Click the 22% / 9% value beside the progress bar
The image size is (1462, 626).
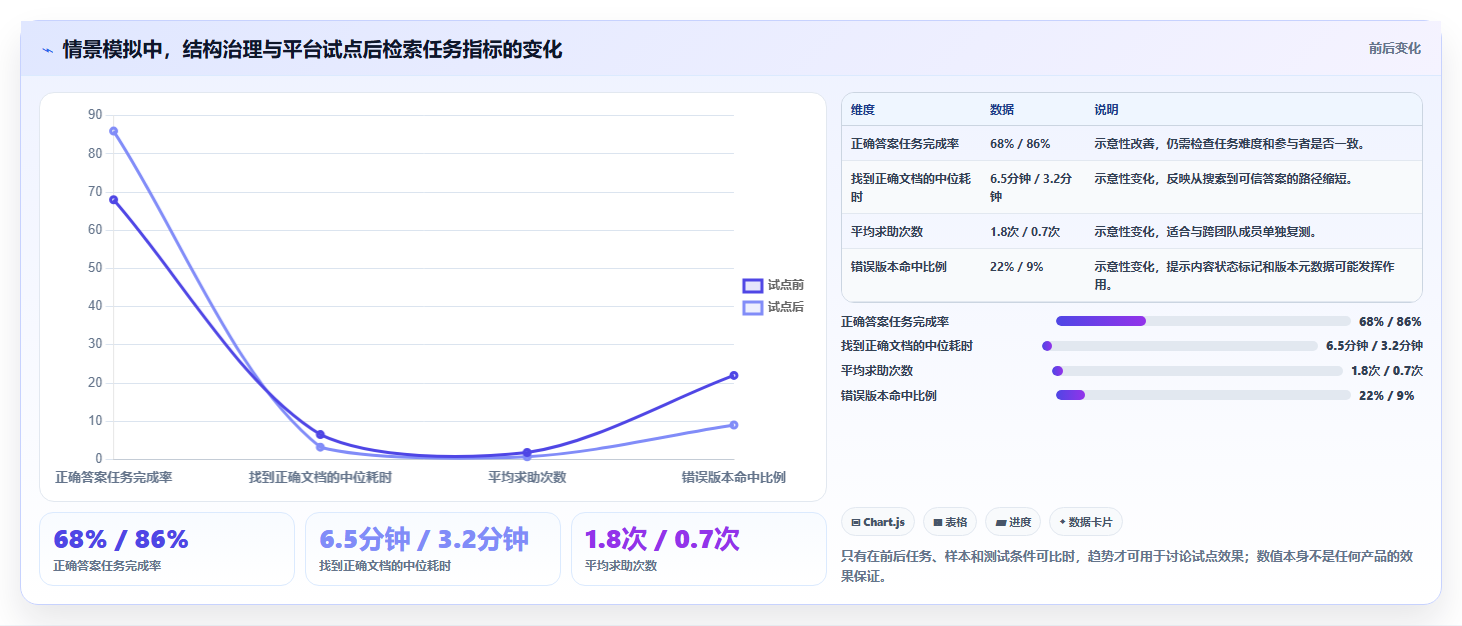coord(1387,396)
